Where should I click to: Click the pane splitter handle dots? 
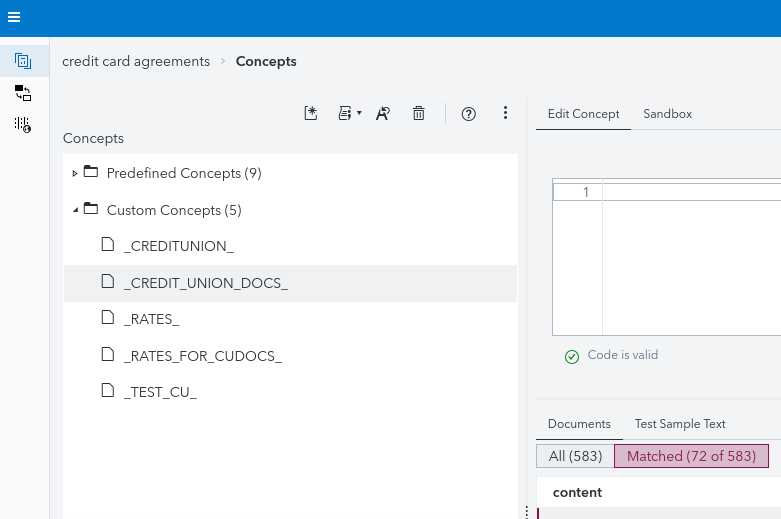pyautogui.click(x=526, y=512)
